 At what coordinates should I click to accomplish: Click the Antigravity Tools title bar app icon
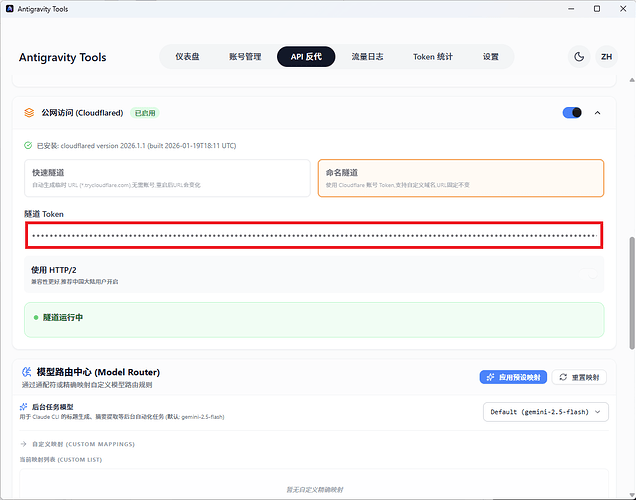[x=10, y=9]
